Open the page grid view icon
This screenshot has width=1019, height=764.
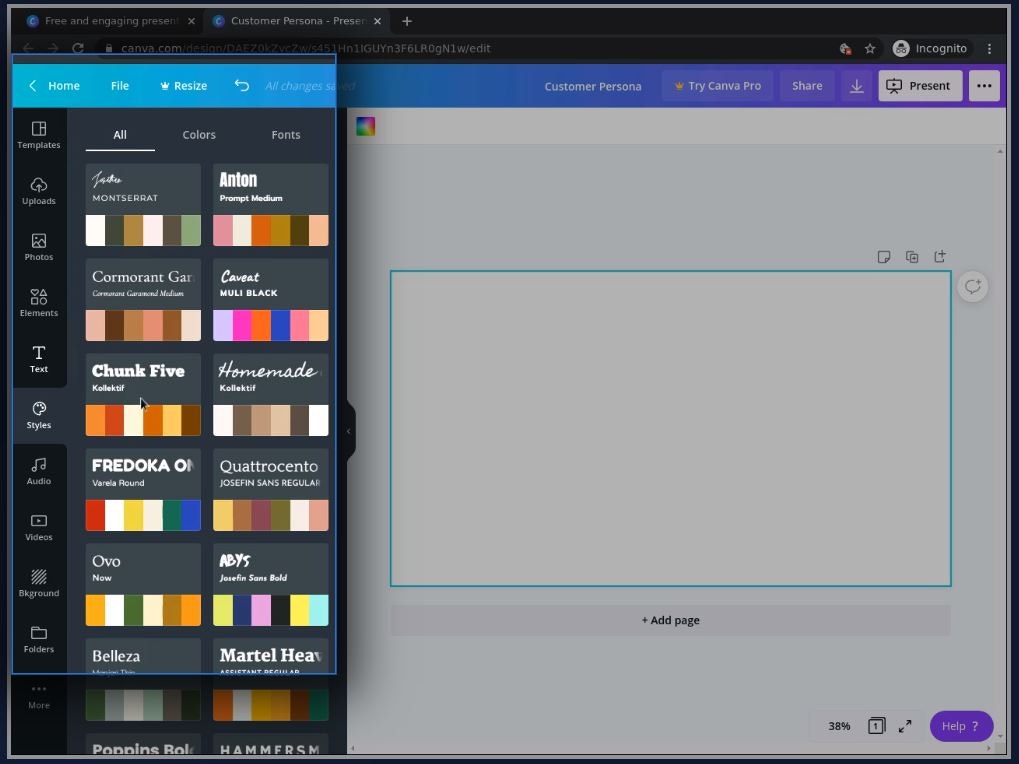(x=876, y=726)
